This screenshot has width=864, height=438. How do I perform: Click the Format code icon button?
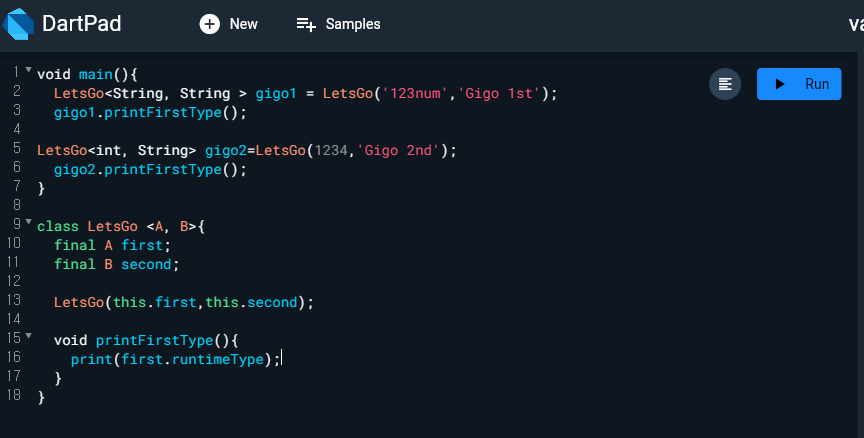[725, 84]
